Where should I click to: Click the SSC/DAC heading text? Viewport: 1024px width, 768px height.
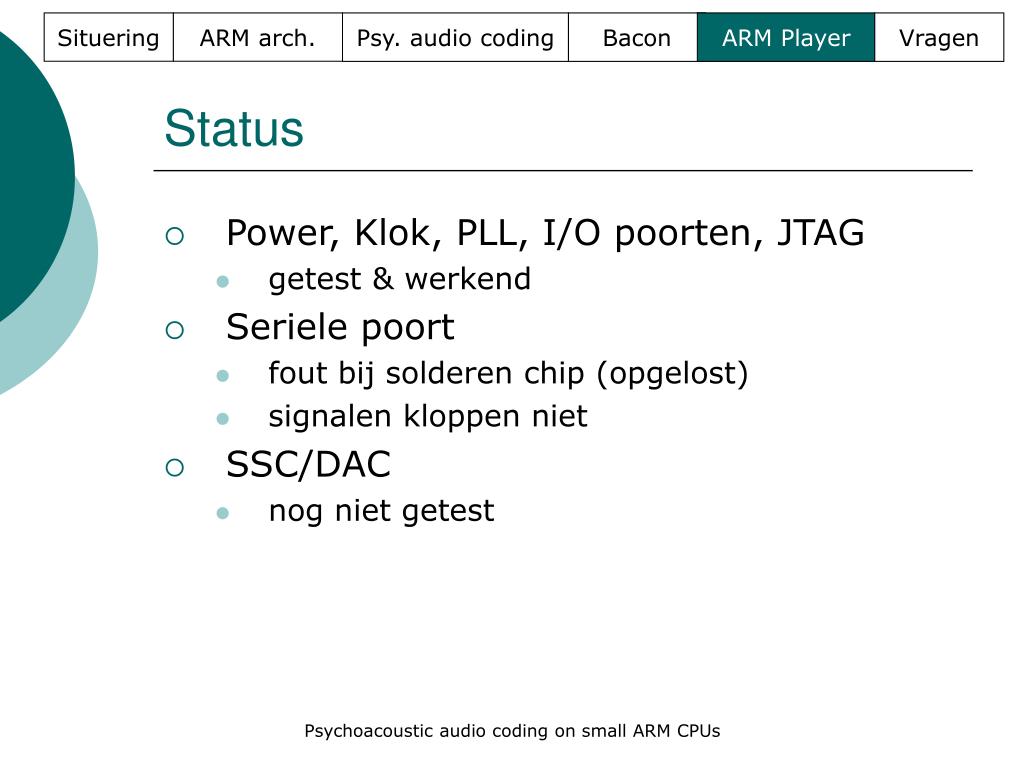point(308,465)
